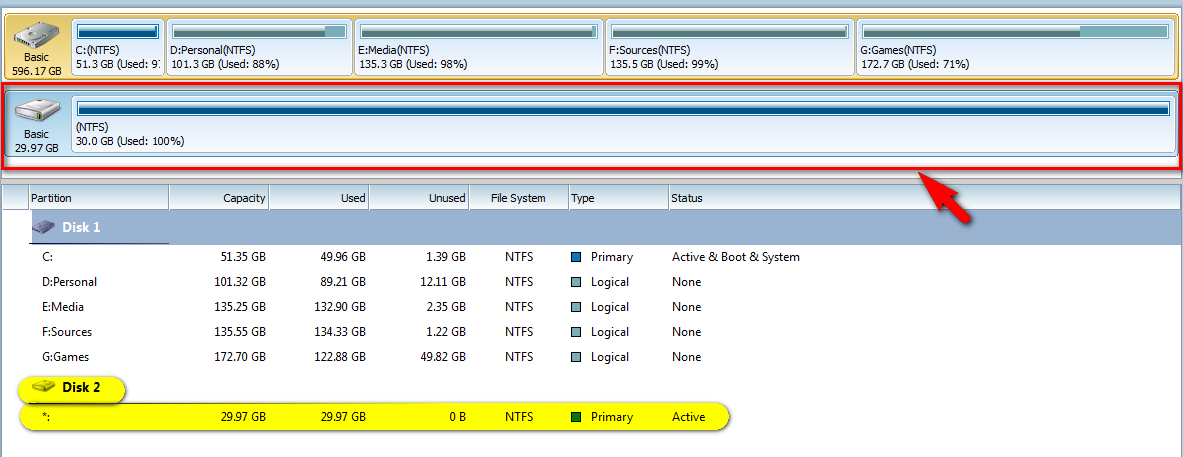Sort by the Capacity column header
The image size is (1183, 457).
[220, 198]
